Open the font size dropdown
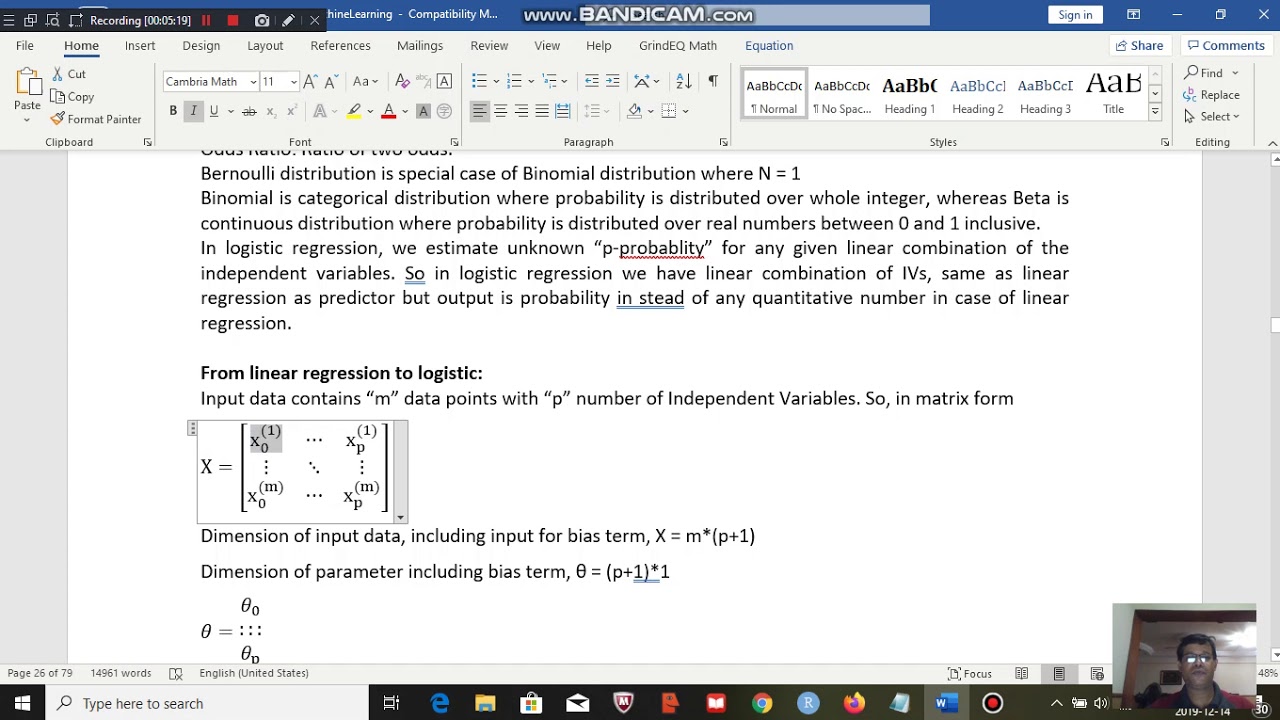 [293, 82]
